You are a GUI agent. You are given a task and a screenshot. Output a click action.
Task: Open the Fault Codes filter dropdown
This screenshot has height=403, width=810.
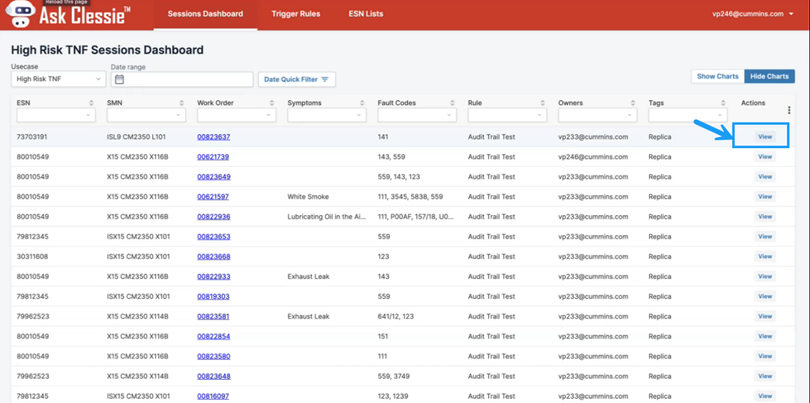click(x=417, y=115)
